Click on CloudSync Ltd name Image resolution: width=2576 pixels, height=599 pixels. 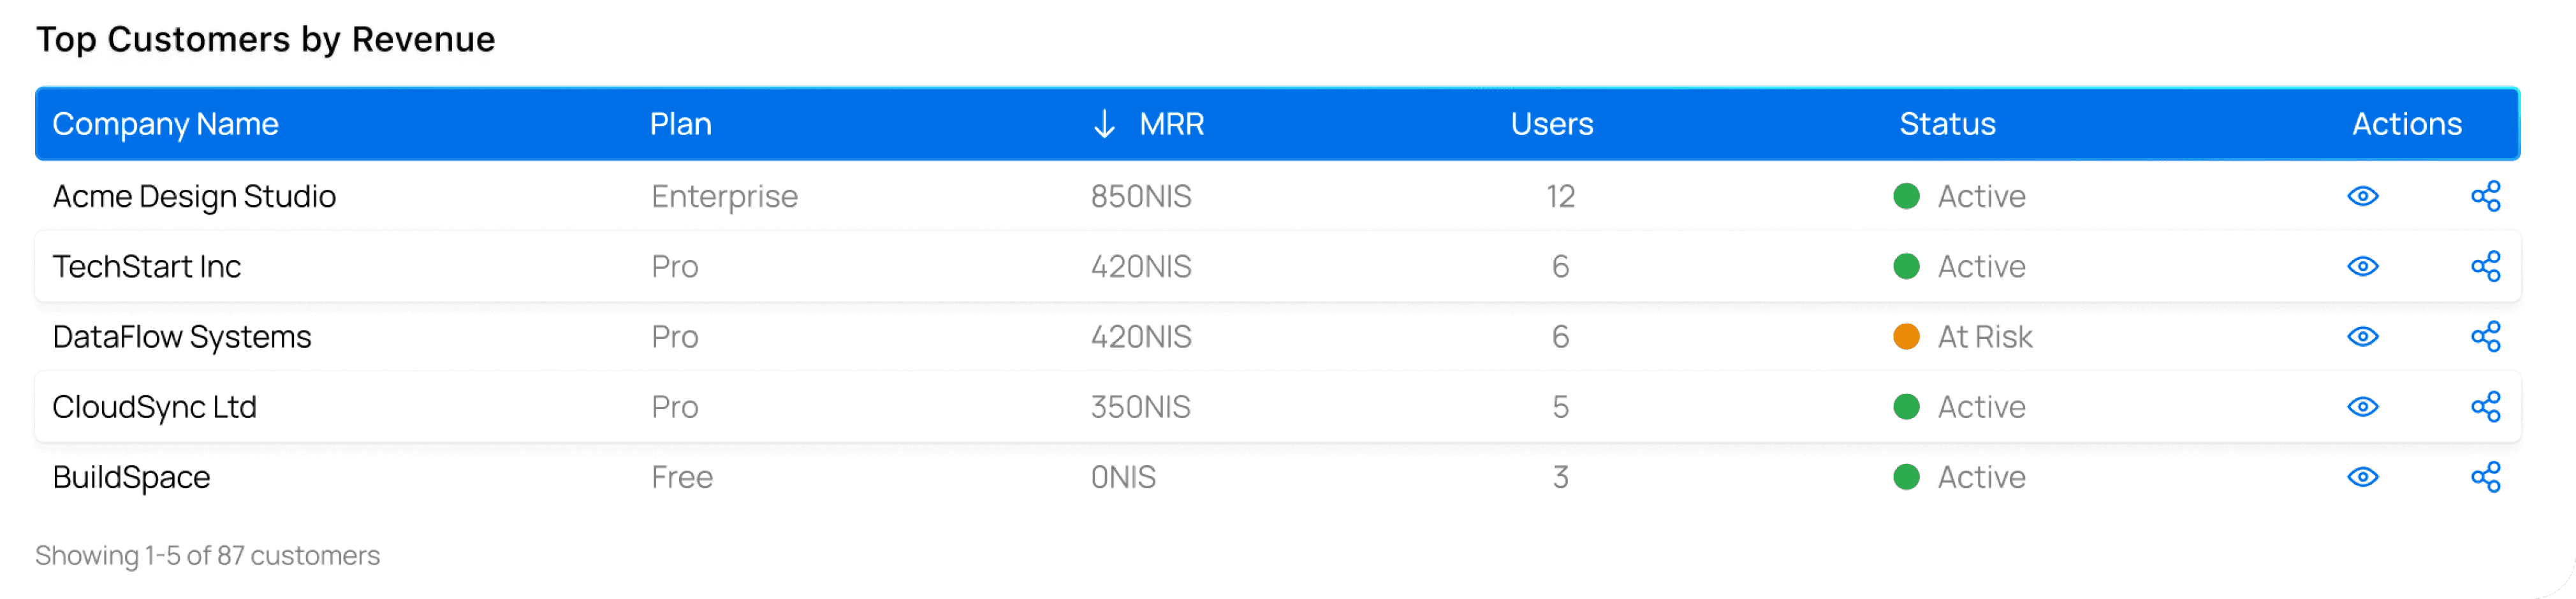154,407
